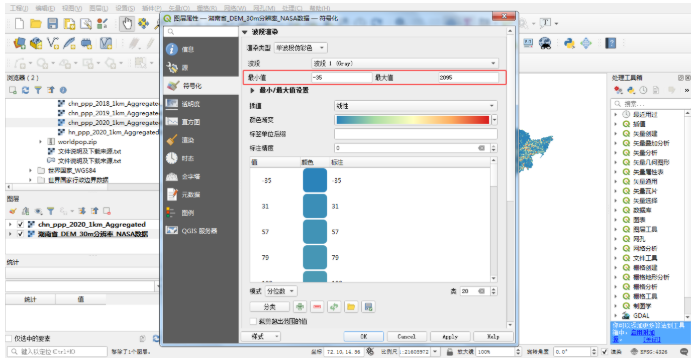
Task: Click the load color map folder icon
Action: (x=351, y=307)
